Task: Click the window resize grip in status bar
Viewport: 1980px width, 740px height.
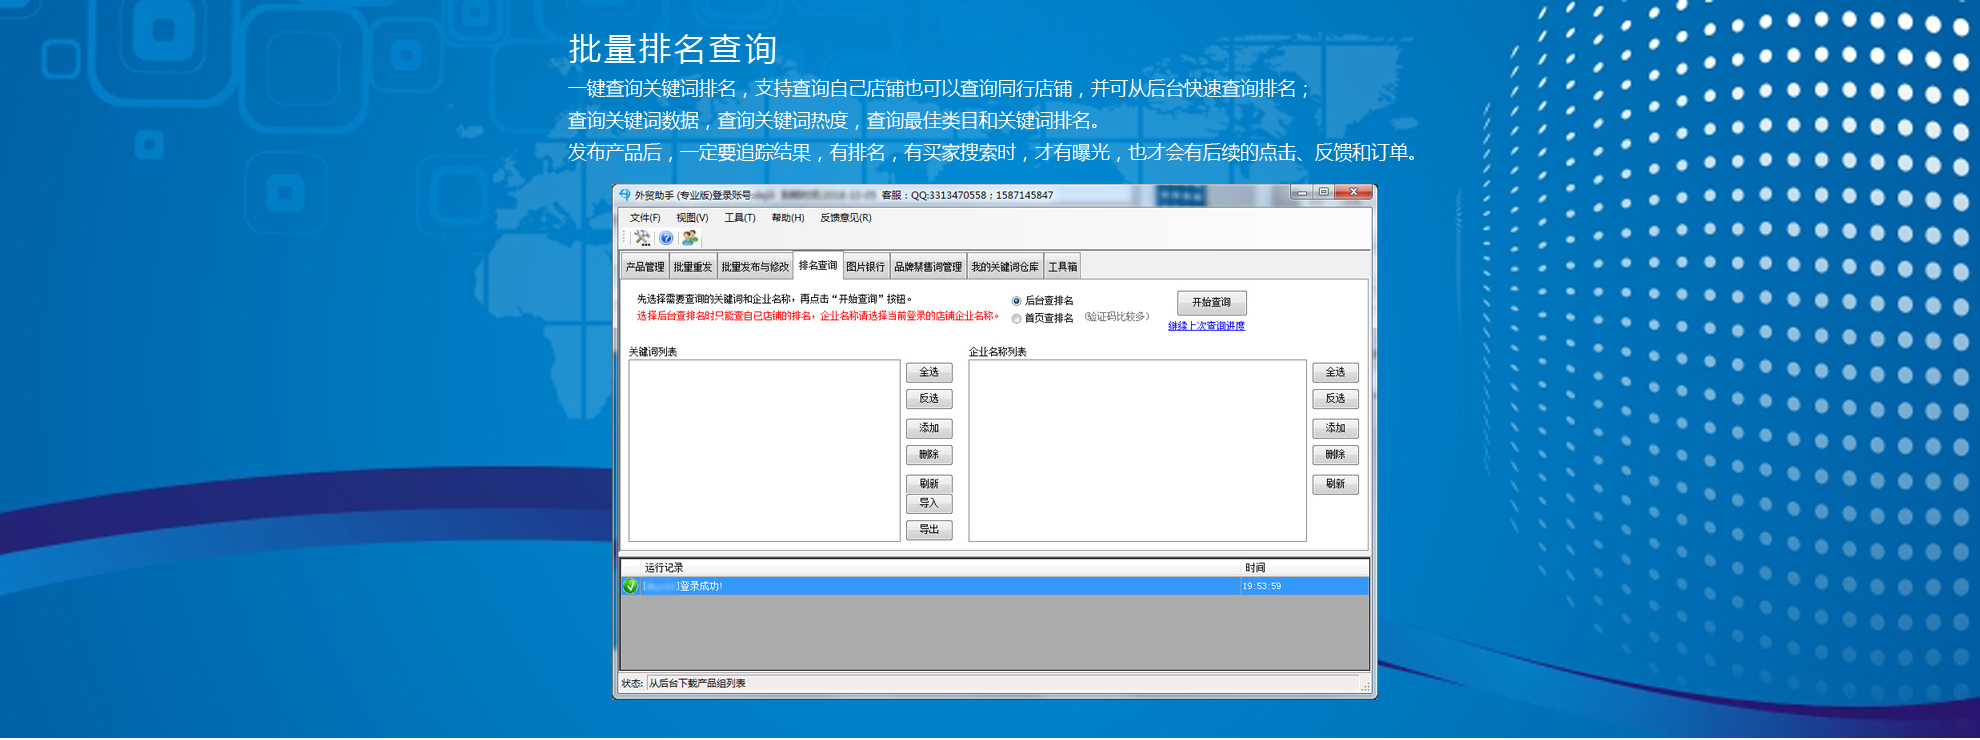Action: point(1365,686)
